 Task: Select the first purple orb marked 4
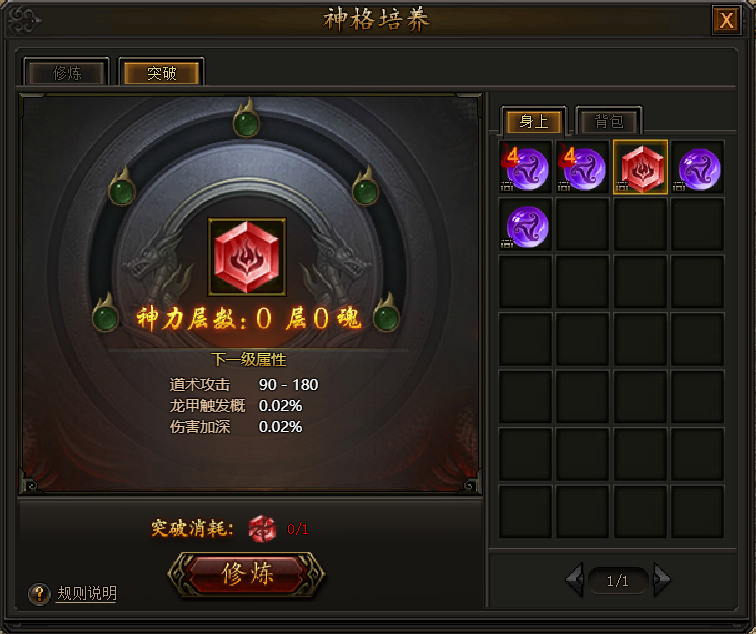(526, 167)
